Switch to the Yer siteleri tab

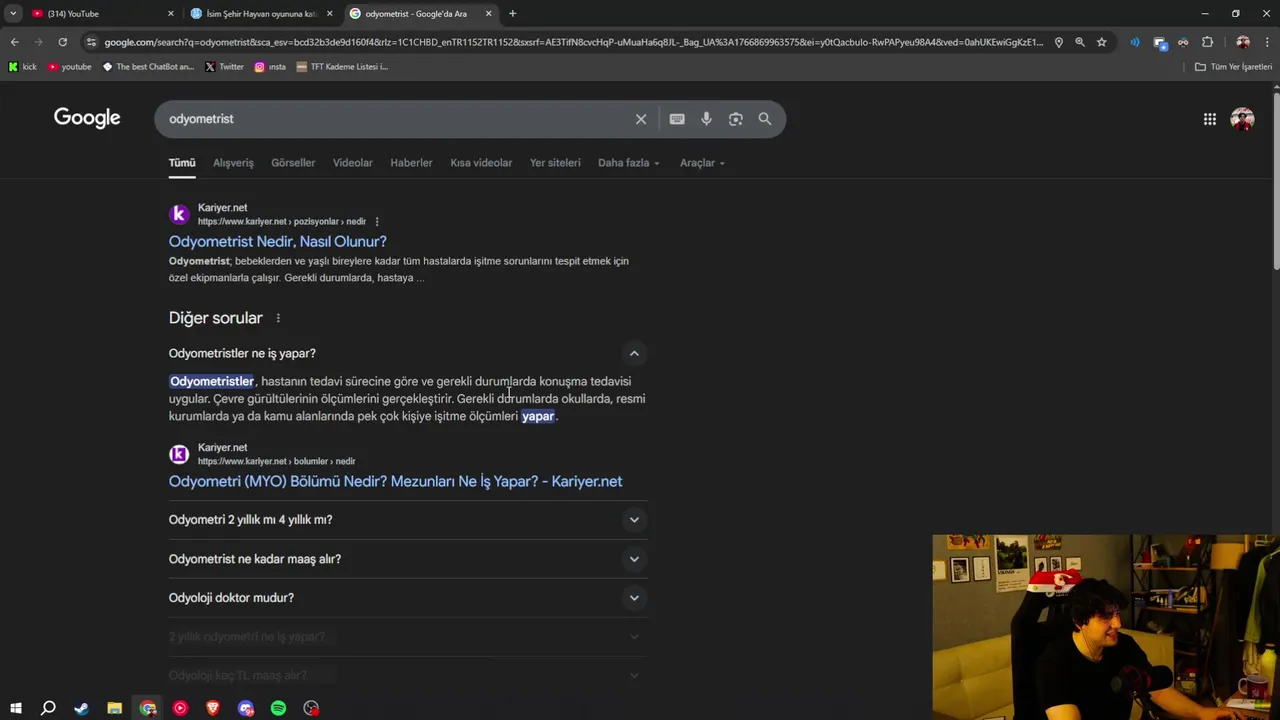point(555,163)
